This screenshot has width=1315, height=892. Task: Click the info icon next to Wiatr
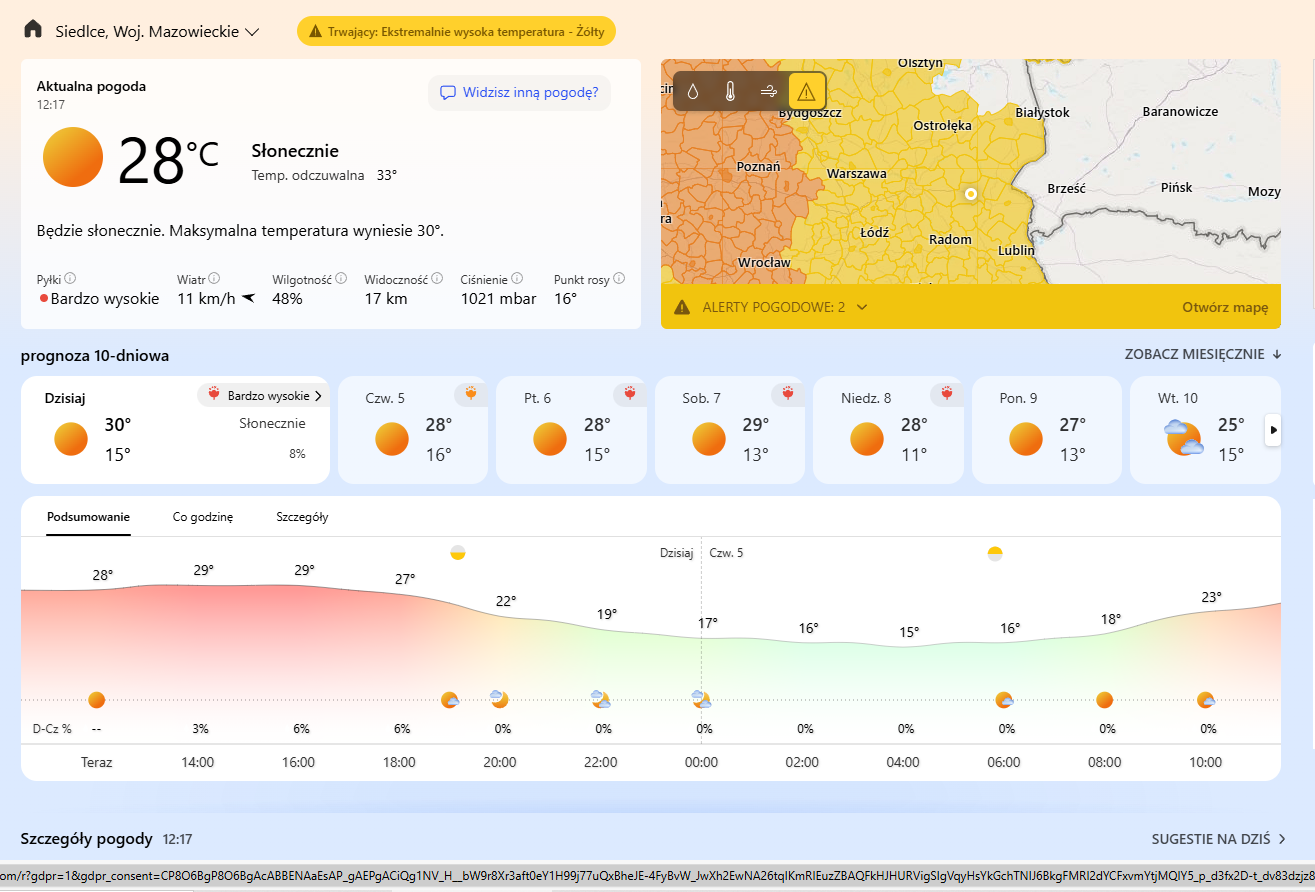point(215,280)
